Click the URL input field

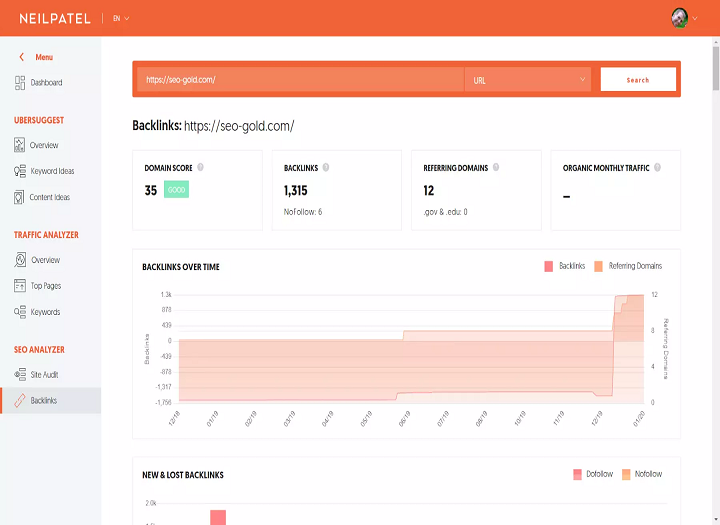pyautogui.click(x=300, y=79)
